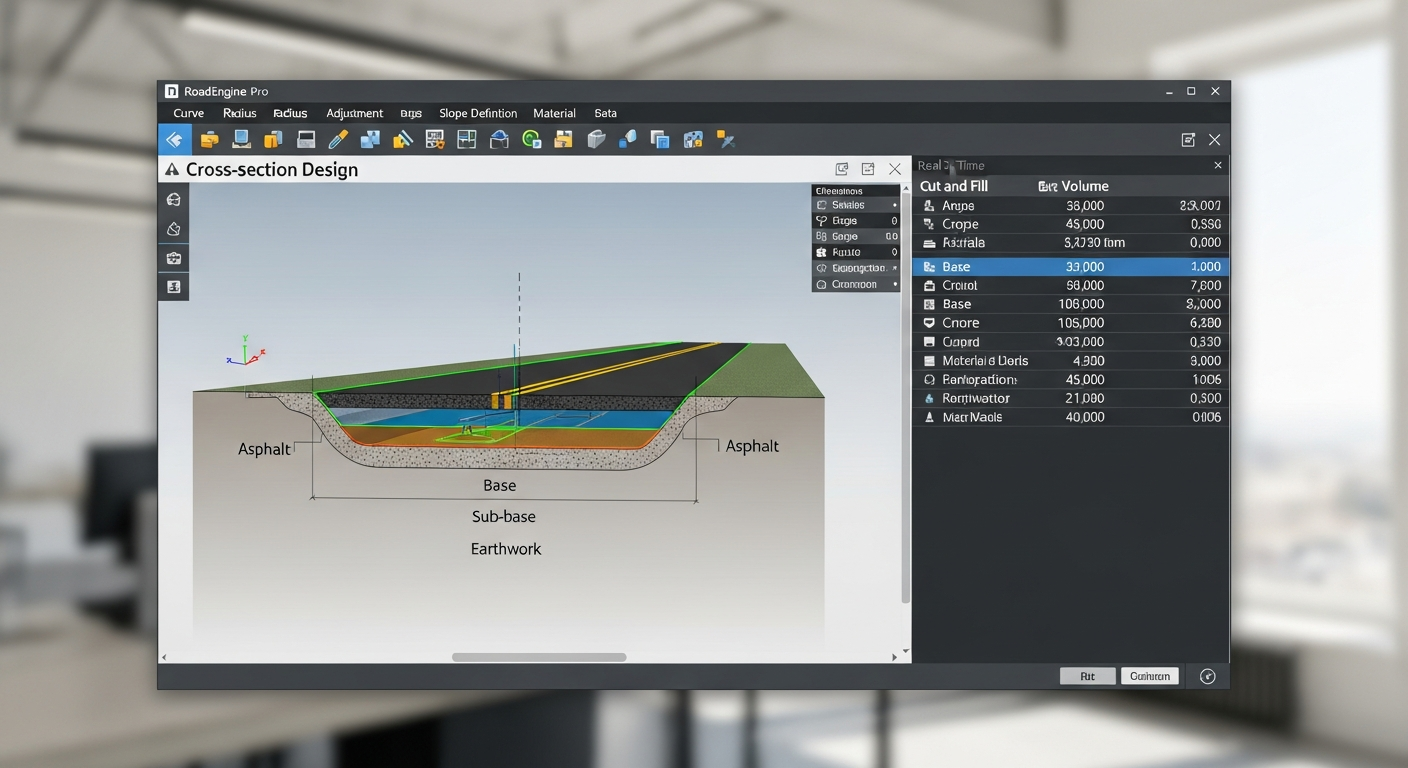Image resolution: width=1408 pixels, height=768 pixels.
Task: Click the green circular refresh icon
Action: coord(531,140)
